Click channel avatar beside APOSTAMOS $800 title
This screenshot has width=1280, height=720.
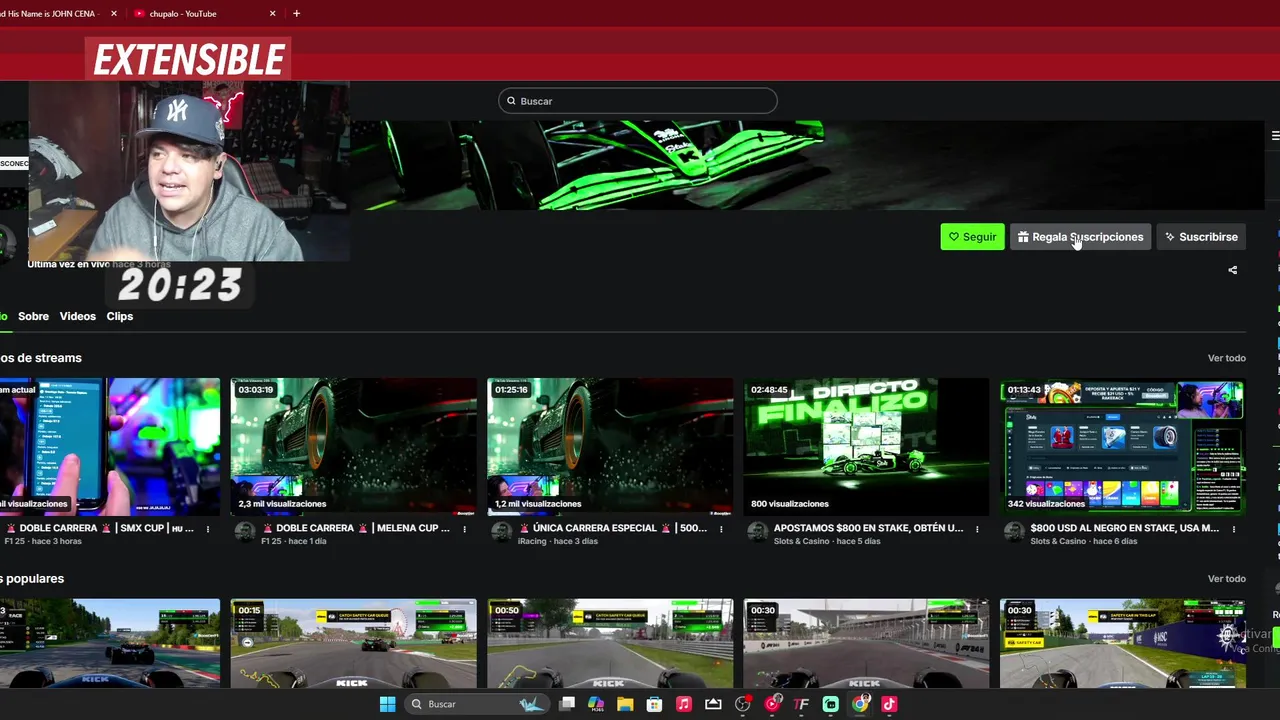[x=758, y=533]
